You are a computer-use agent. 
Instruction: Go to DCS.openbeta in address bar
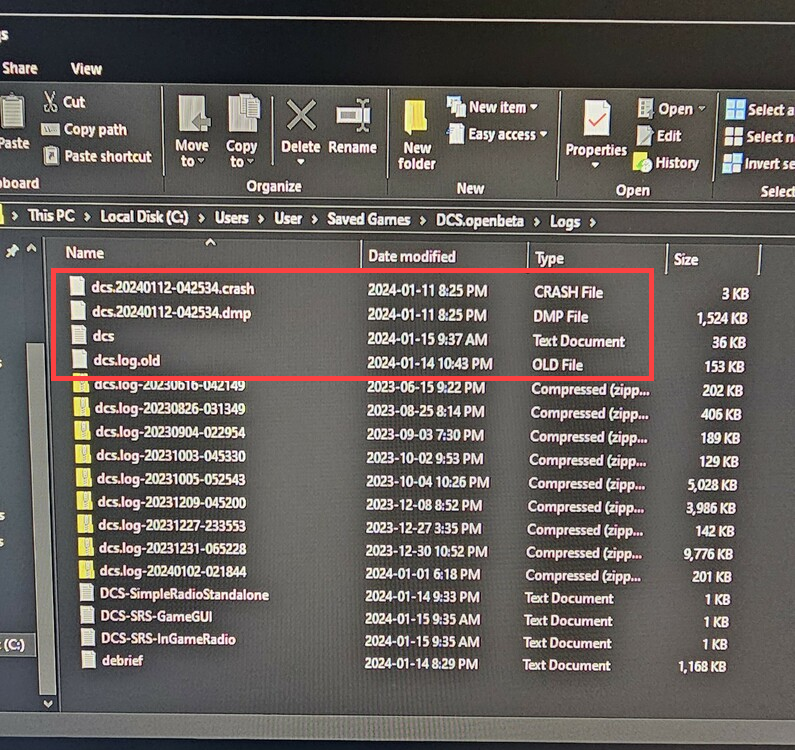[480, 221]
